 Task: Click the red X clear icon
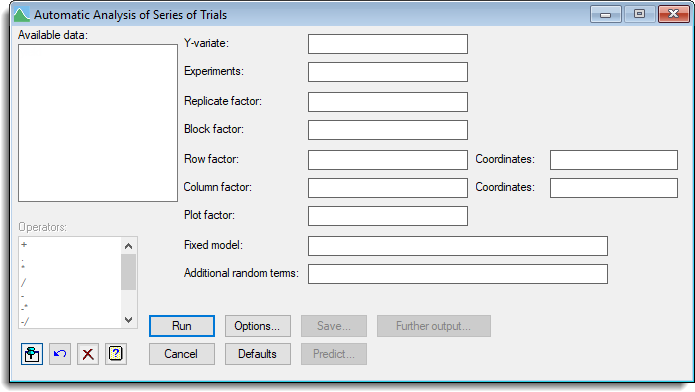(88, 354)
